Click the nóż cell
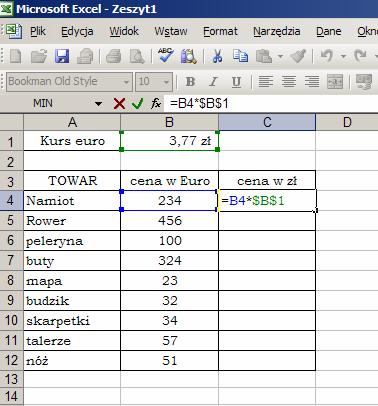The width and height of the screenshot is (378, 406). [72, 361]
